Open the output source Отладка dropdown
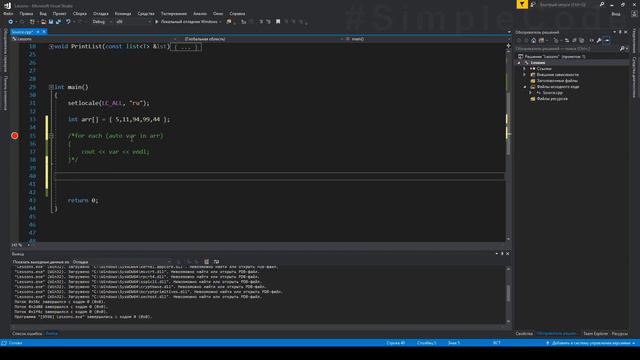 pos(122,262)
